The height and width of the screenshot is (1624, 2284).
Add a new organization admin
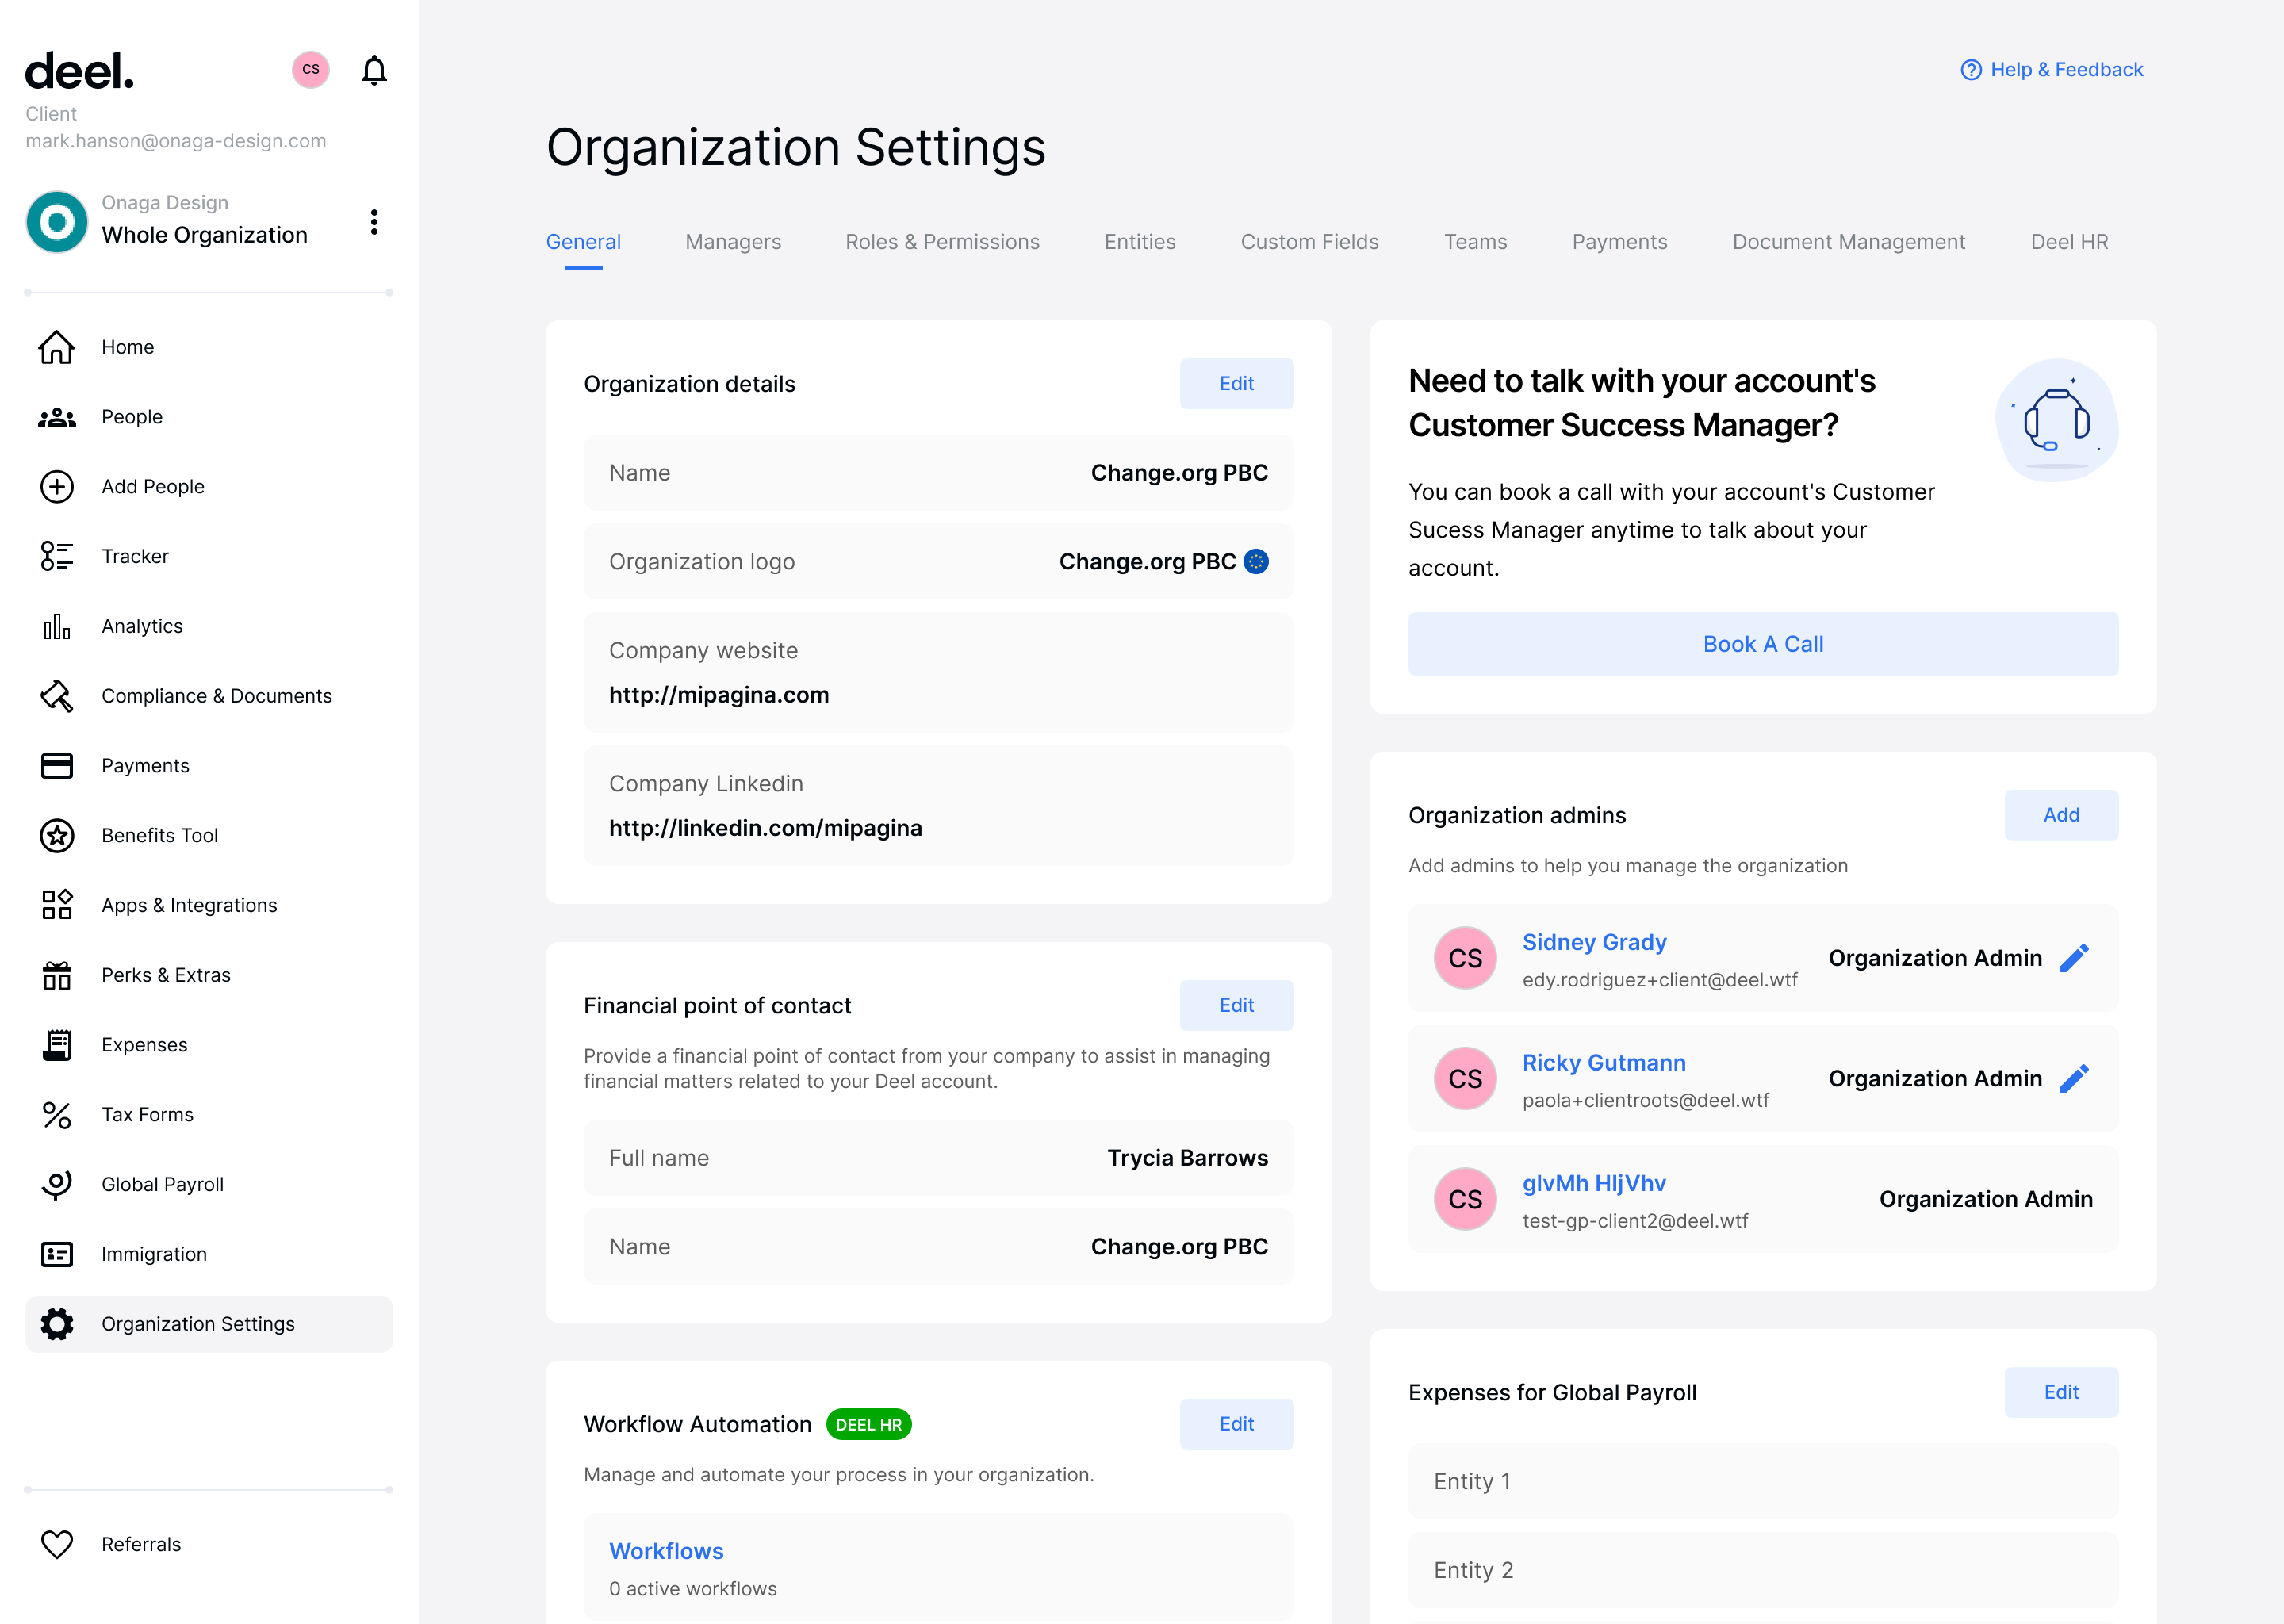(x=2061, y=815)
